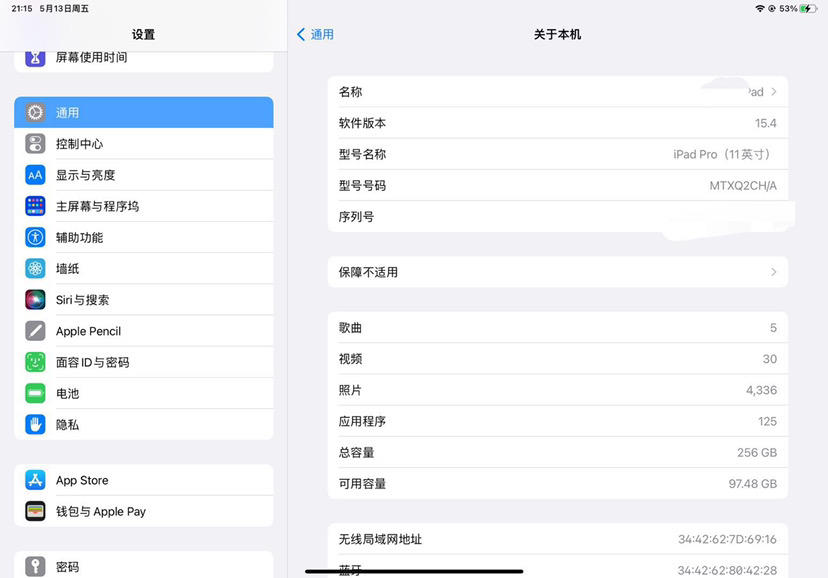Tap the Display & Brightness AA icon
The image size is (828, 578).
pyautogui.click(x=35, y=175)
